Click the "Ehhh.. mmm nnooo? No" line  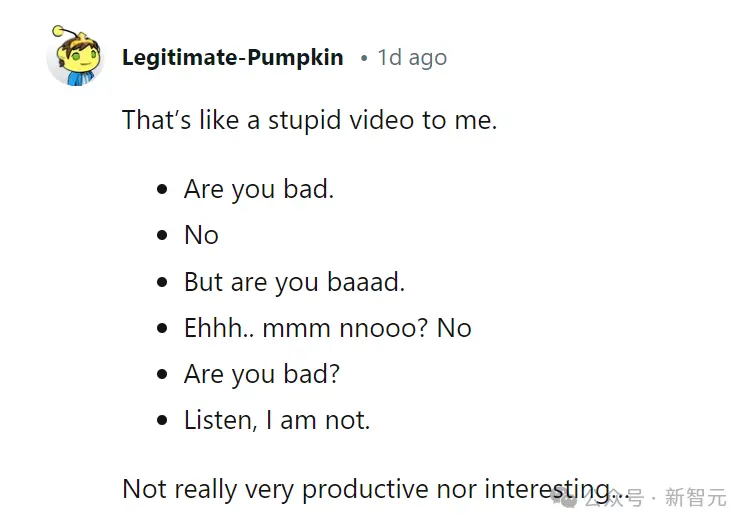[328, 328]
